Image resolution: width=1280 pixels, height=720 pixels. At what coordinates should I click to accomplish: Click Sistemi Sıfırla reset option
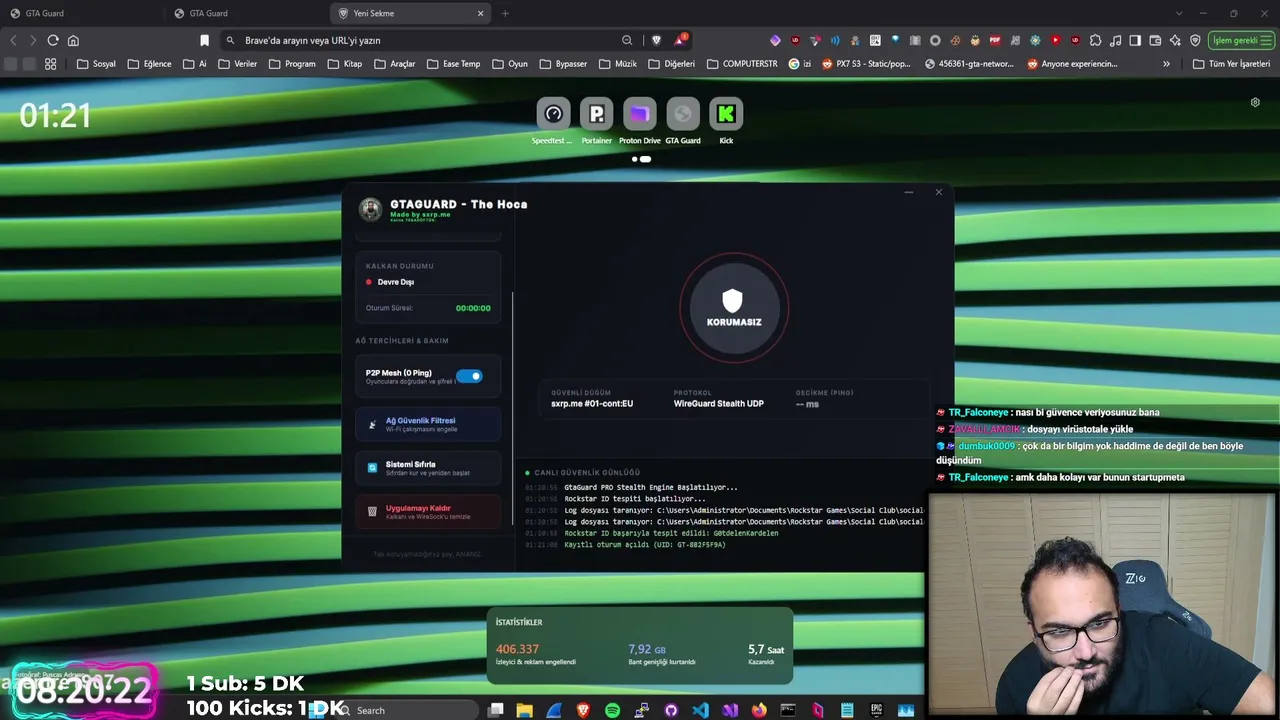coord(428,467)
